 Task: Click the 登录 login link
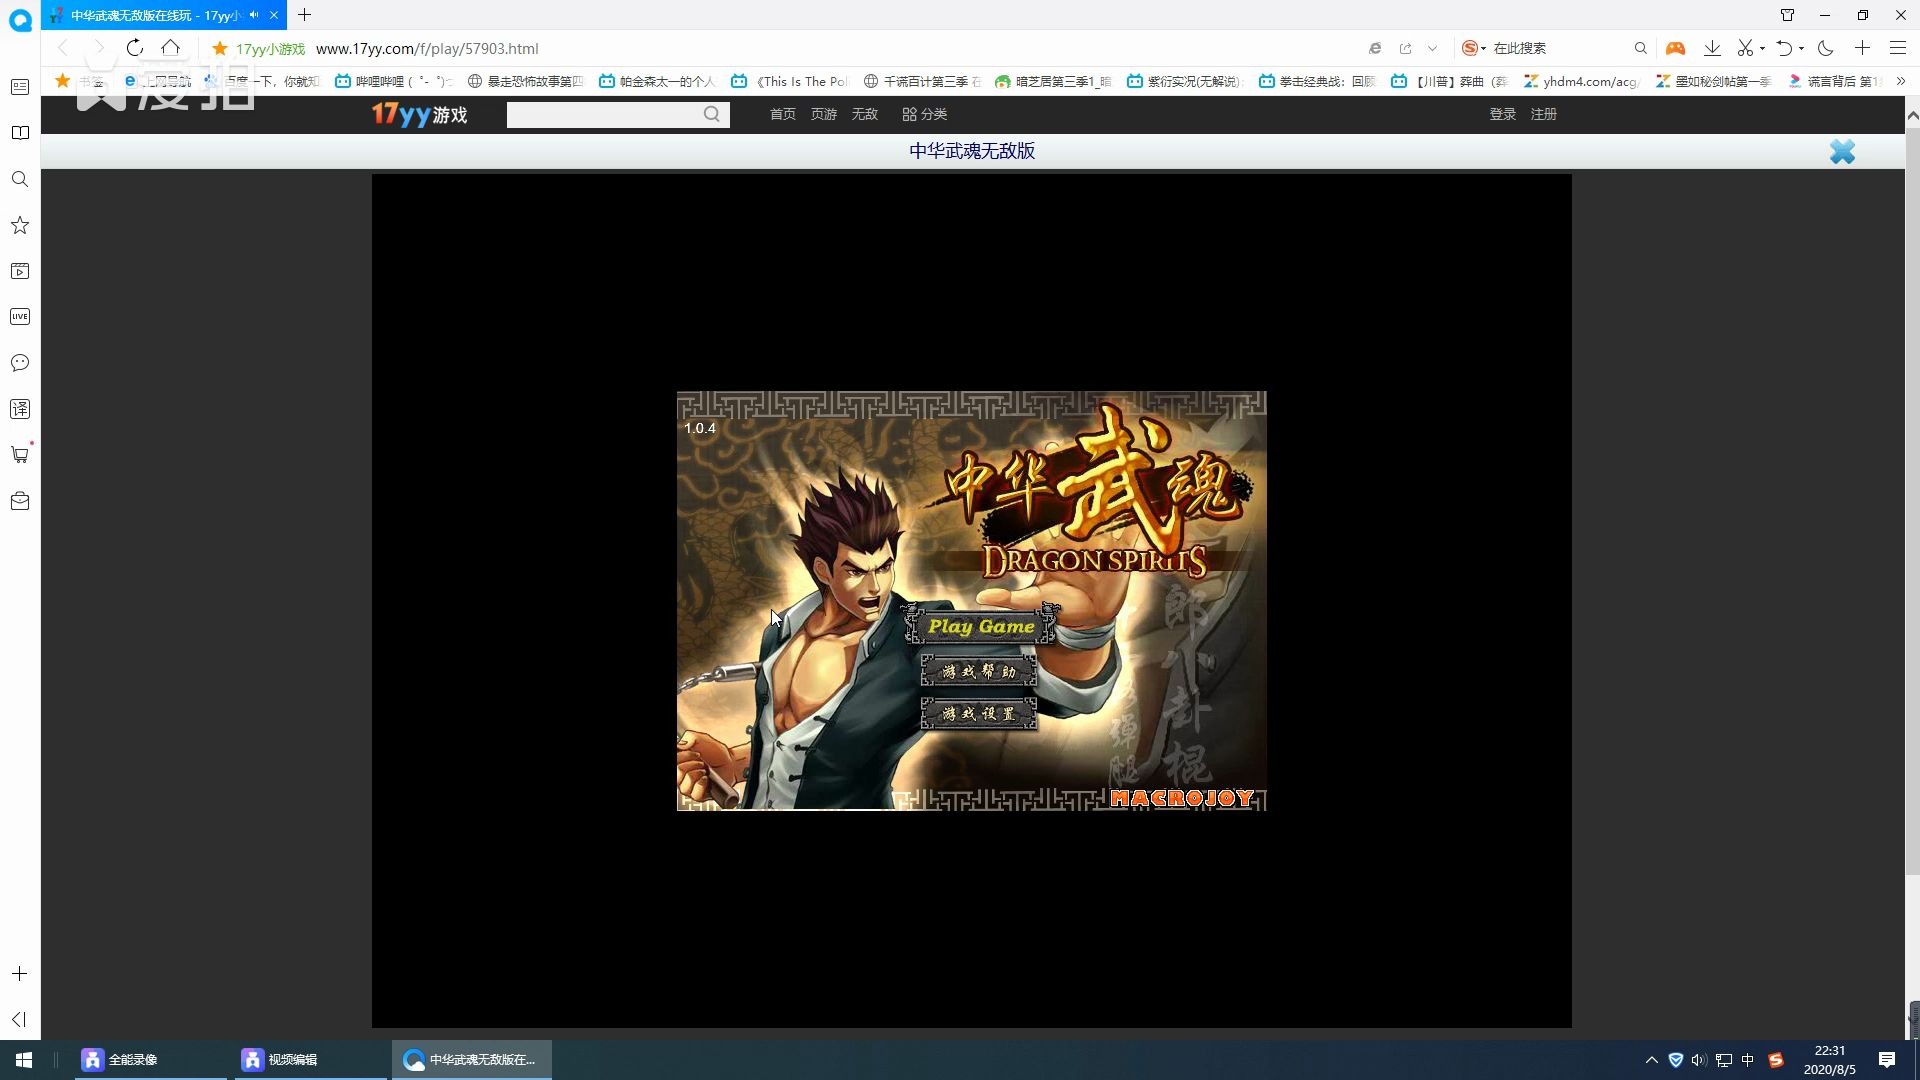click(1503, 114)
